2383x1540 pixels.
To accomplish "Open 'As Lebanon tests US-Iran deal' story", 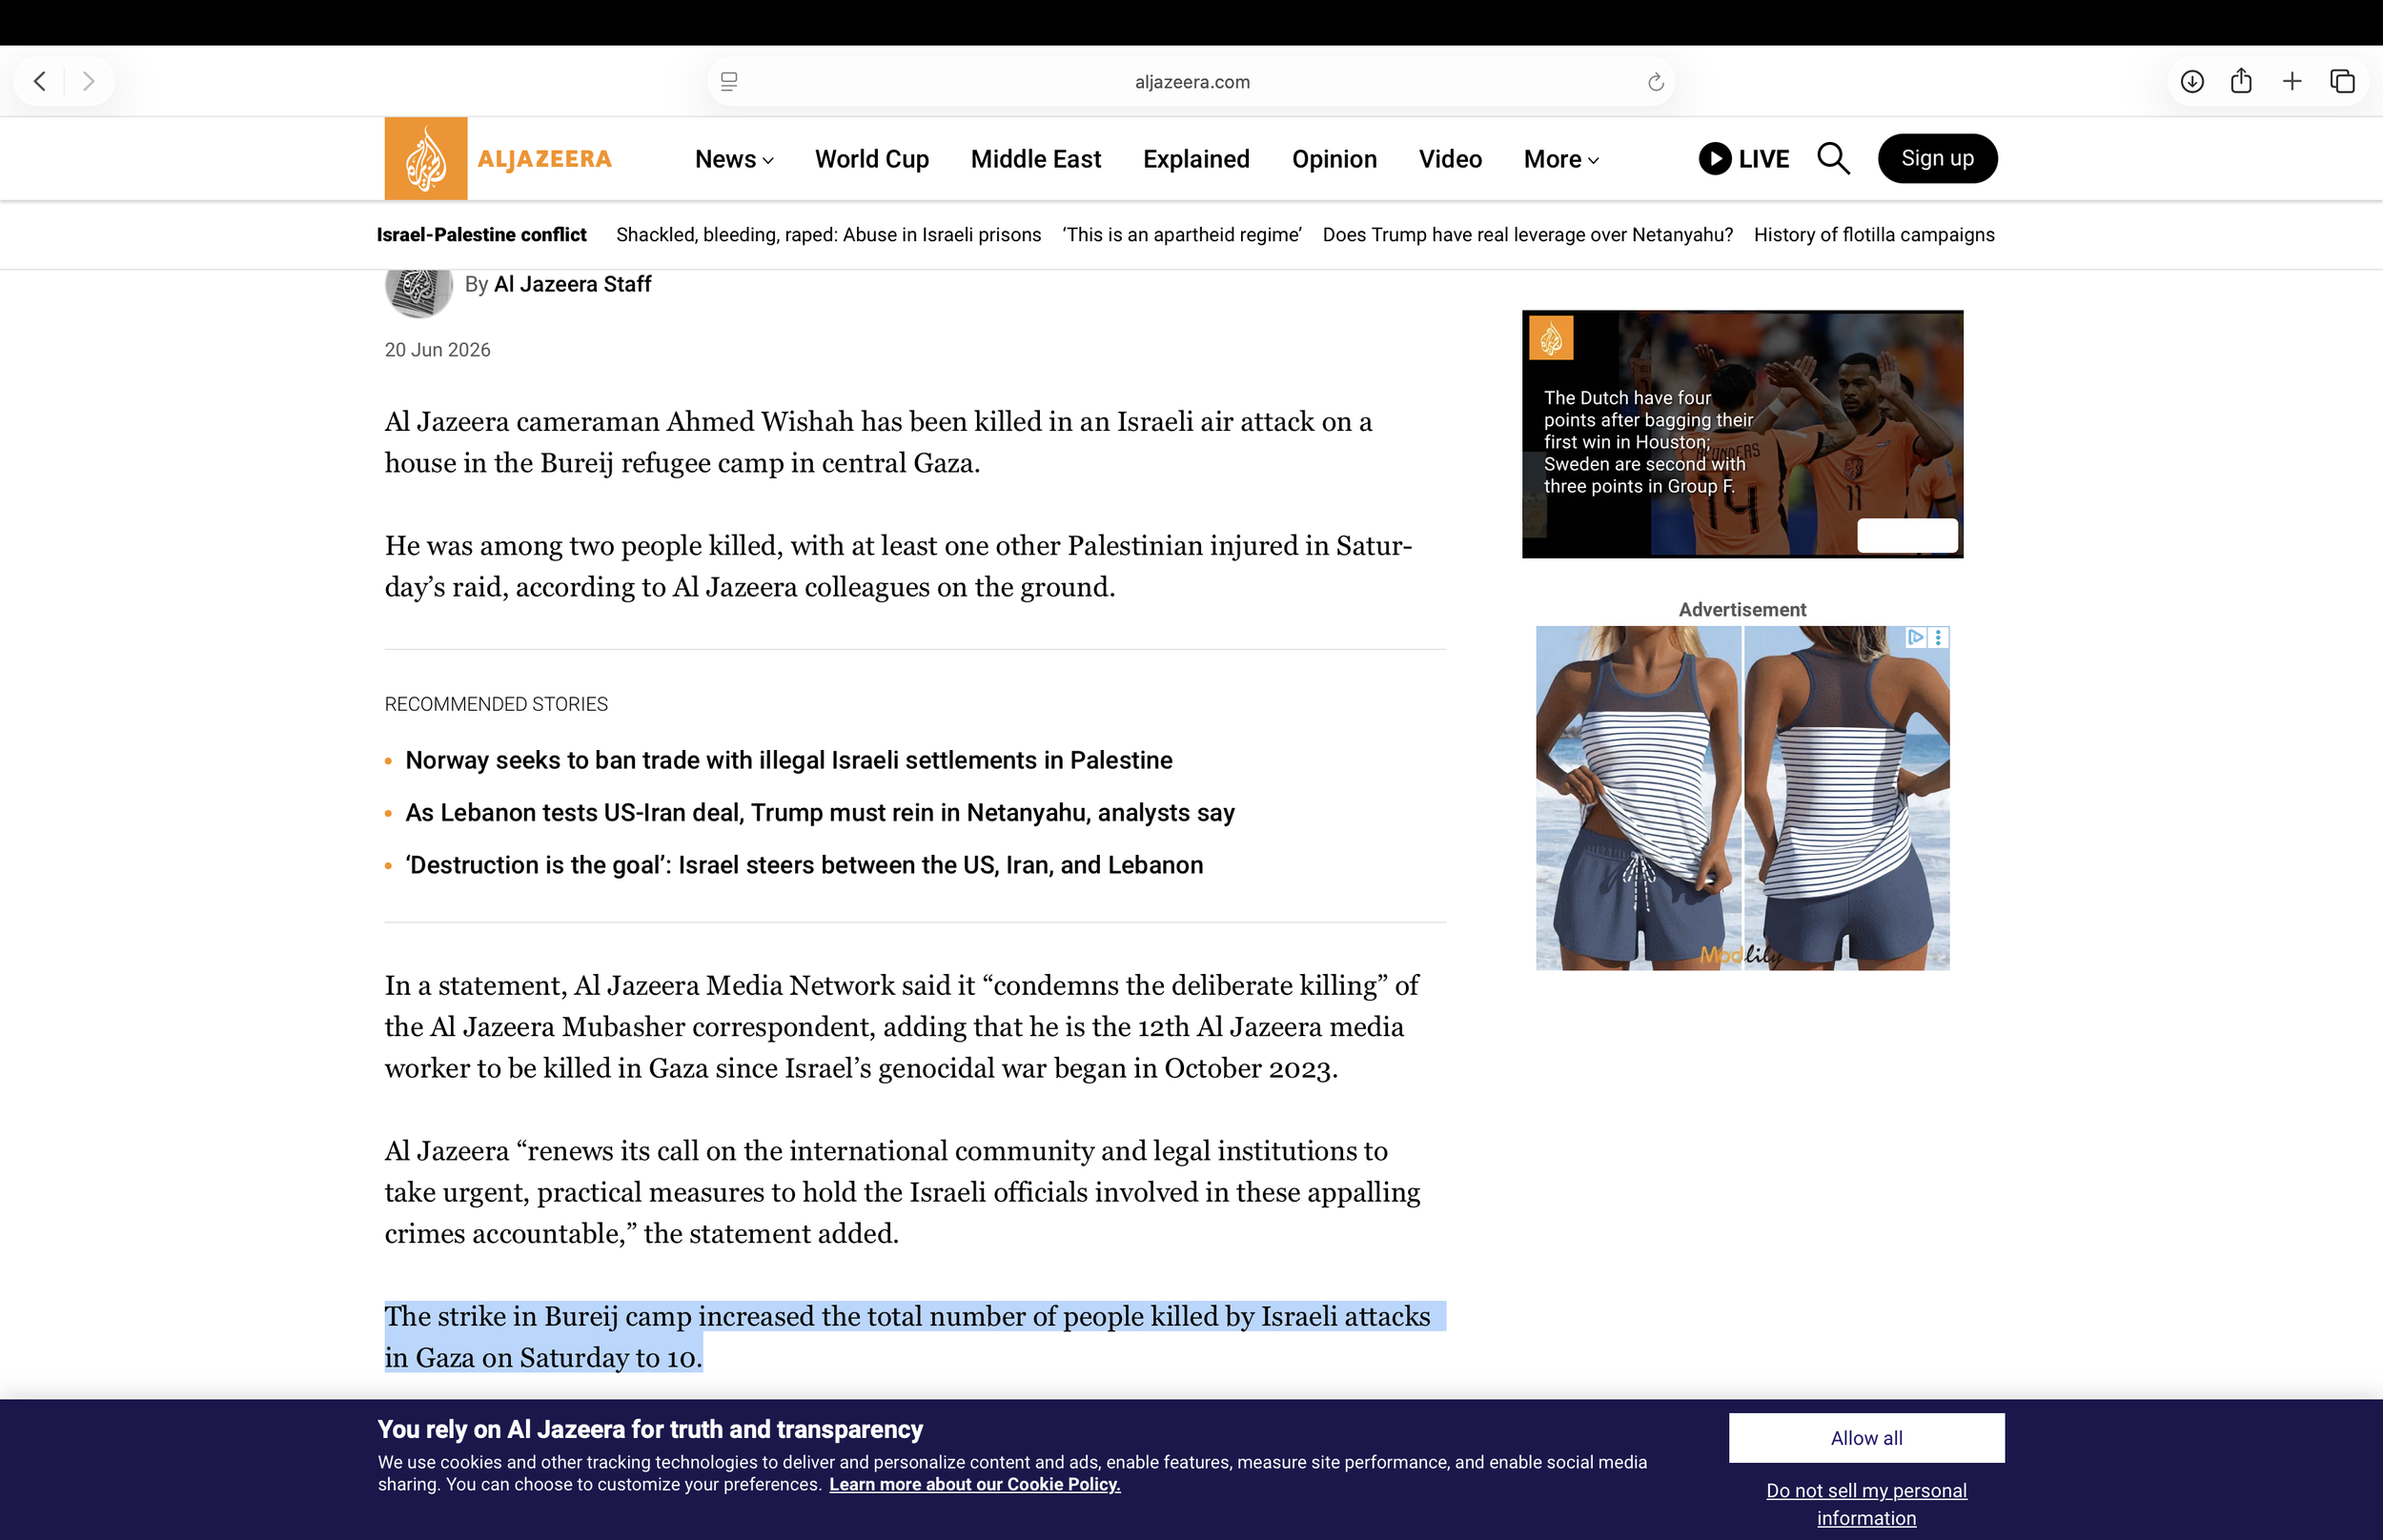I will click(820, 813).
